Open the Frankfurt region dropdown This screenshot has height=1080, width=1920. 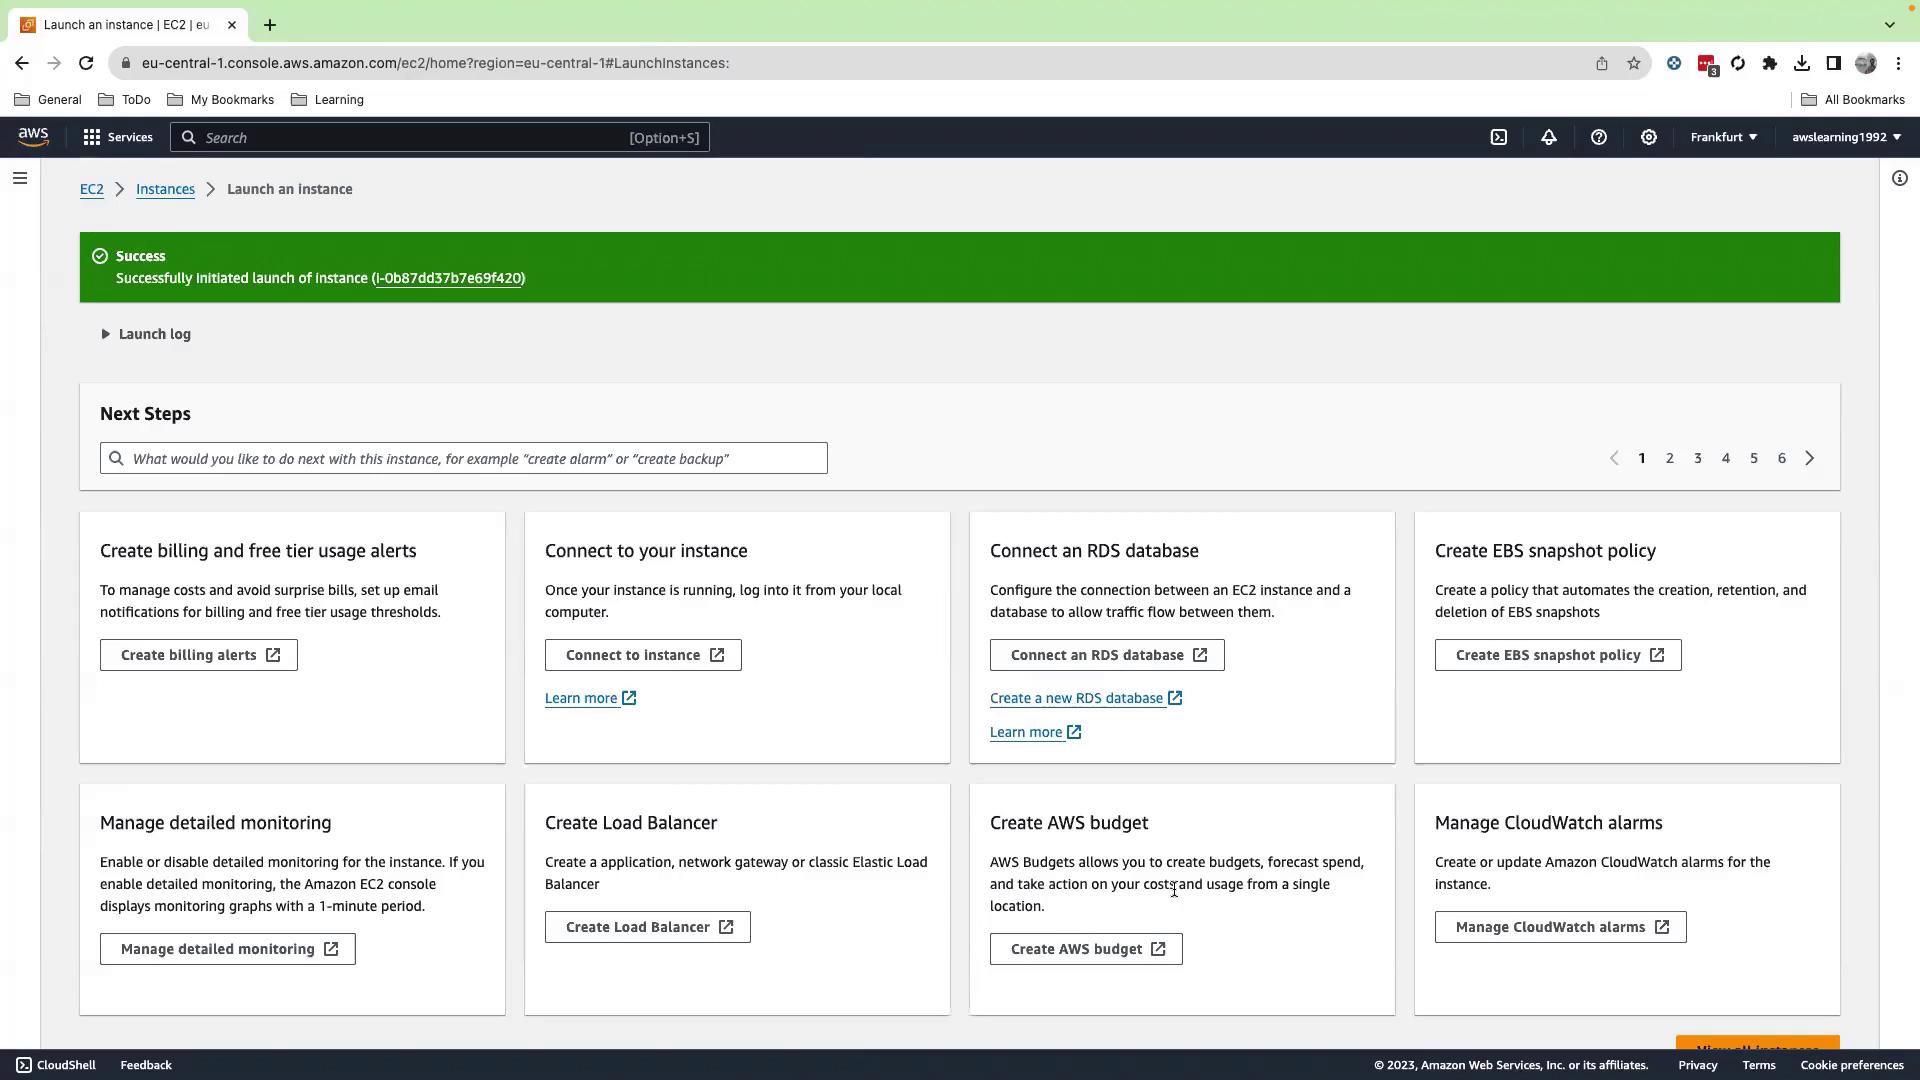(1723, 137)
